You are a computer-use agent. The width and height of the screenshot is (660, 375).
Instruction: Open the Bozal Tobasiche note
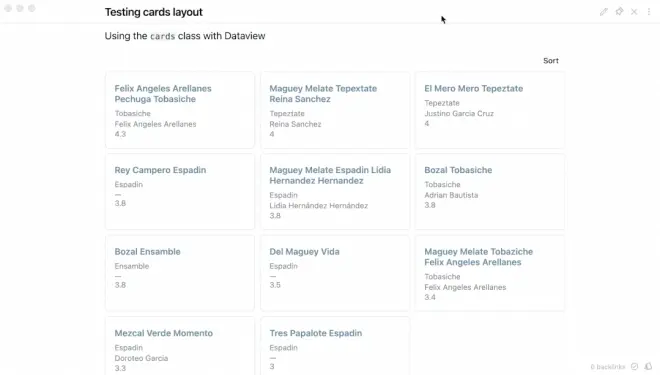458,170
